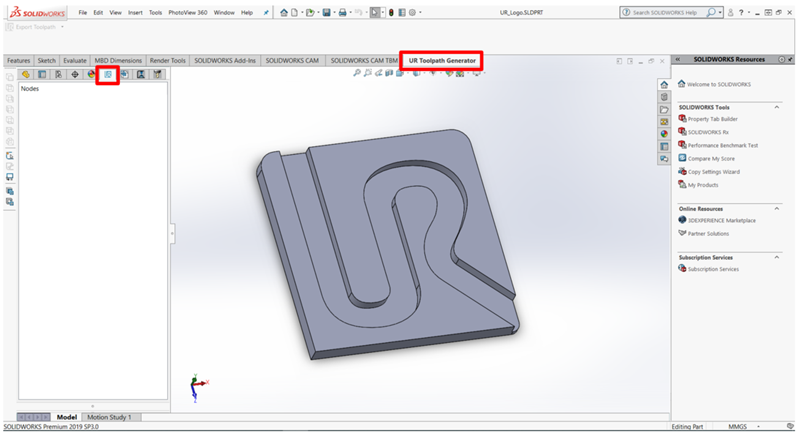Open 3DEXPERIENCE Marketplace link
The image size is (800, 436).
(x=722, y=220)
